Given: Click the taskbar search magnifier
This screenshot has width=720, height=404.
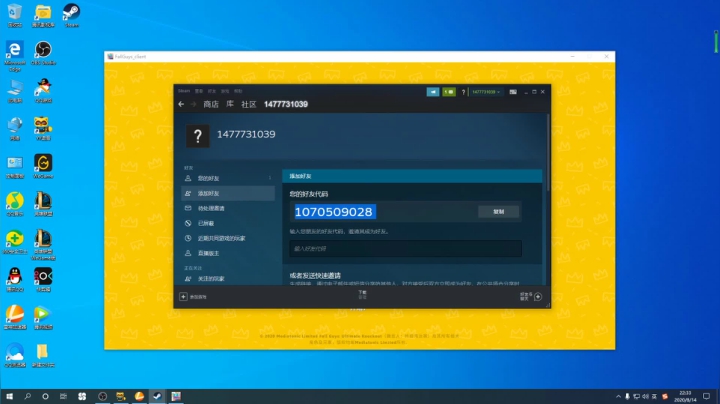Looking at the screenshot, I should click(x=28, y=396).
